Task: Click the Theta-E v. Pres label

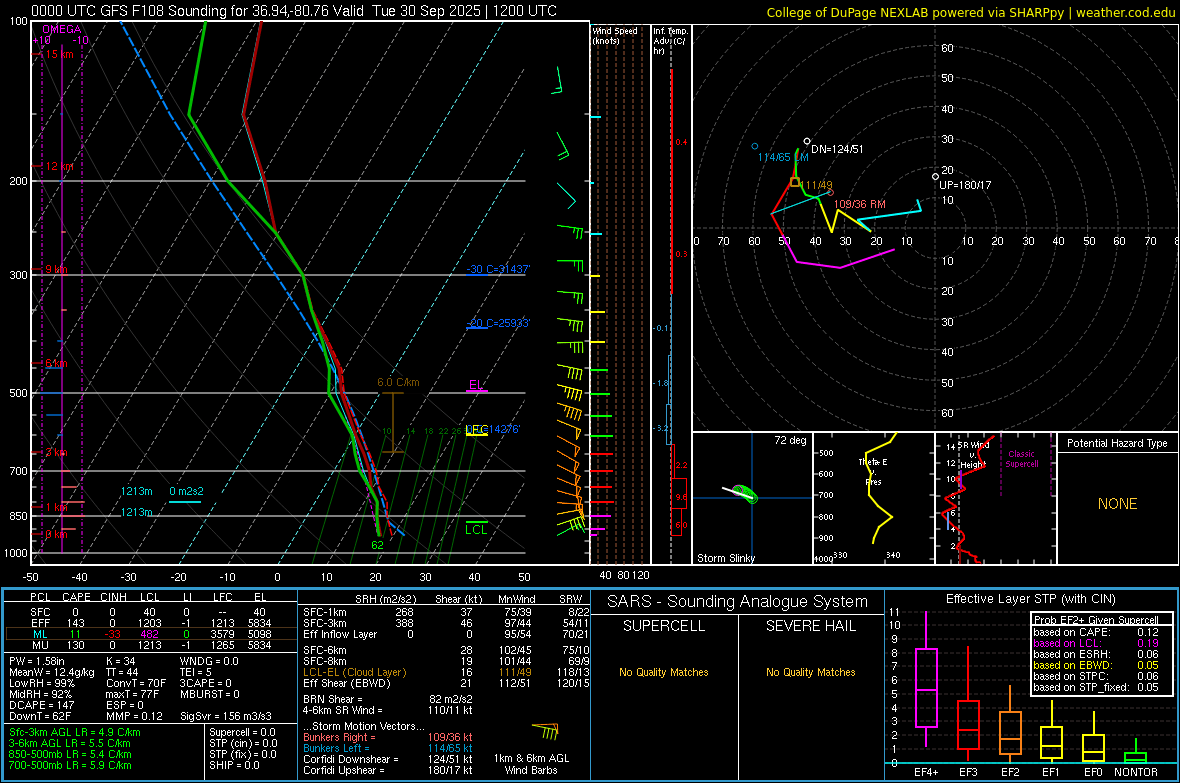Action: coord(873,471)
